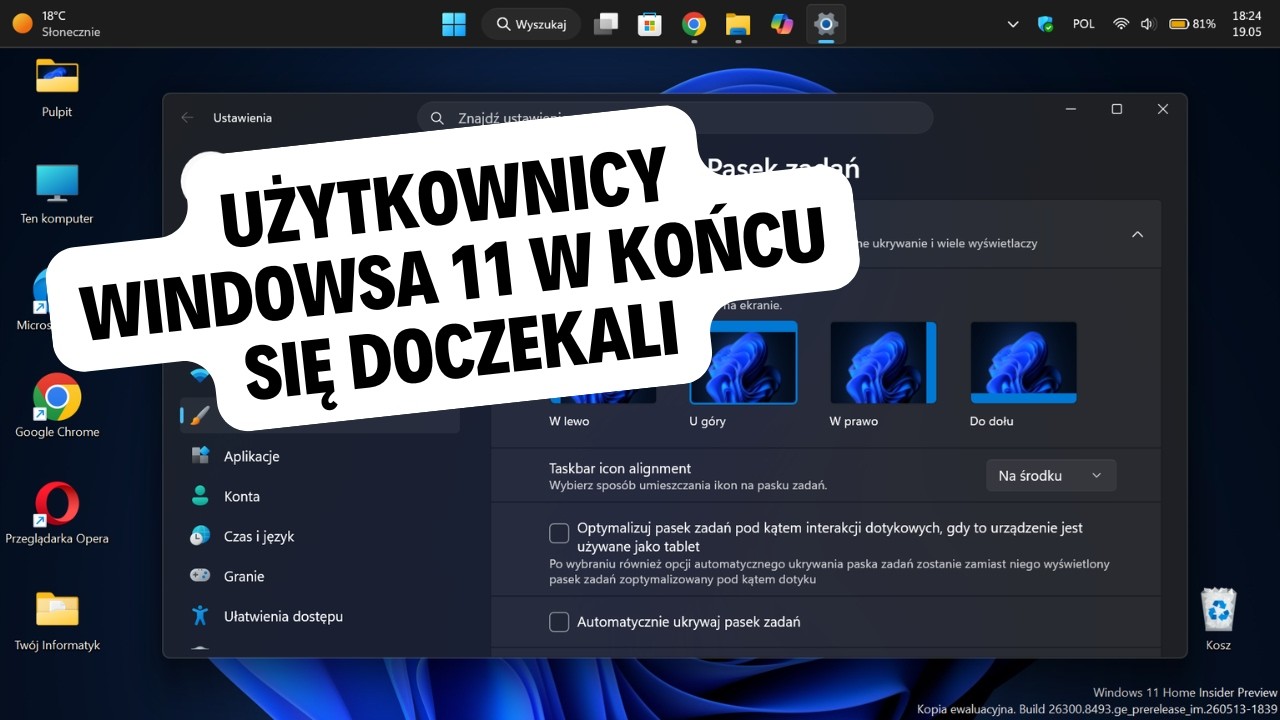Select the Twój Informatyk desktop folder
Screen dimensions: 1280x720
[57, 620]
